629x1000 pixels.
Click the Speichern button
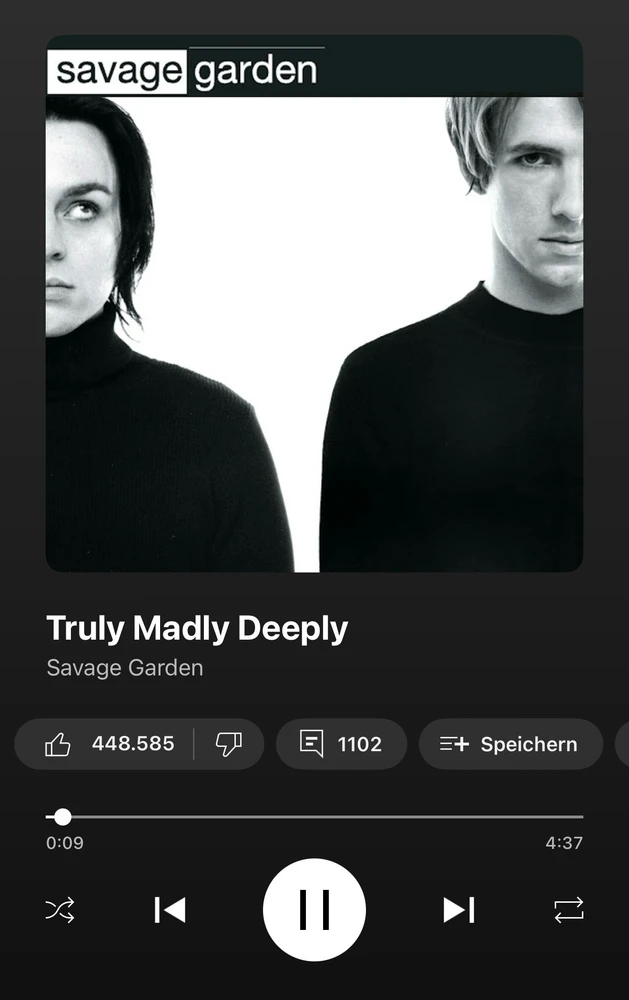510,744
